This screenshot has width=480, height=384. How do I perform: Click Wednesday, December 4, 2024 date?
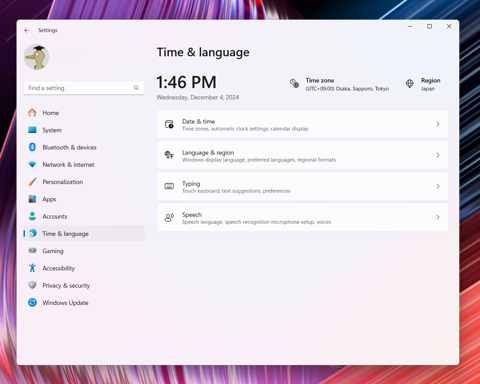pyautogui.click(x=198, y=97)
